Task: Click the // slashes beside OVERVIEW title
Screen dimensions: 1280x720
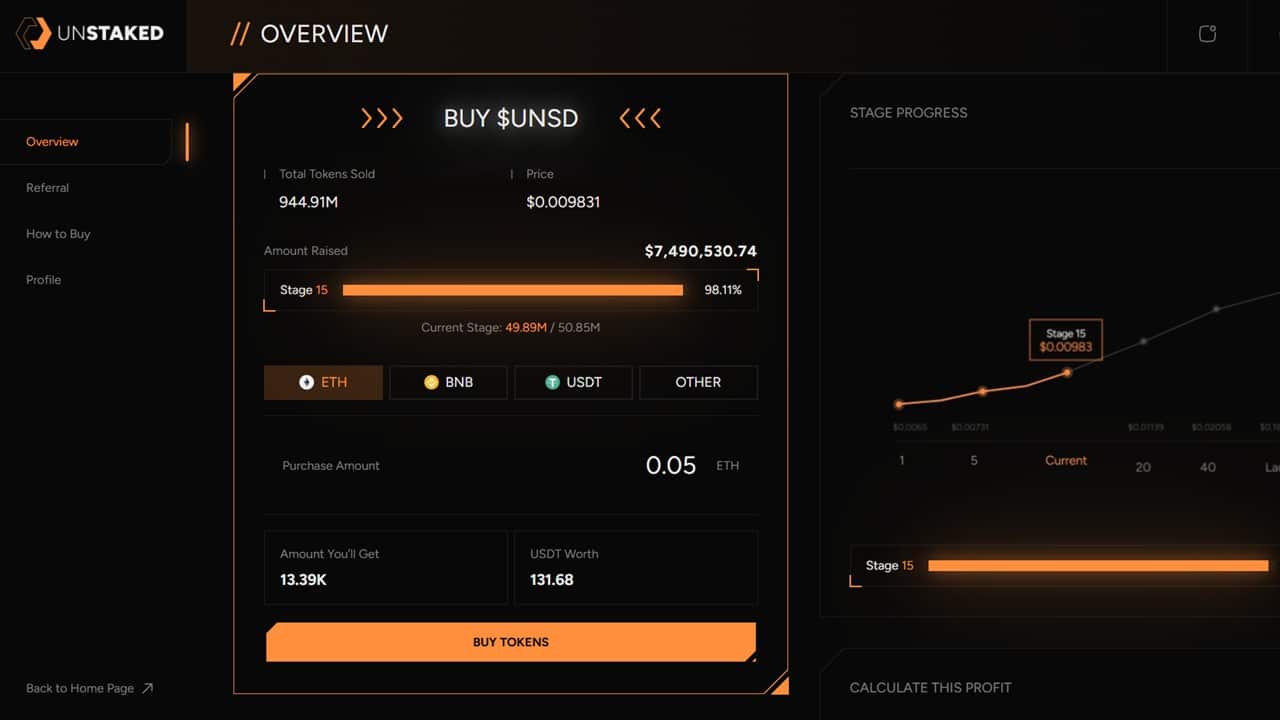Action: 239,33
